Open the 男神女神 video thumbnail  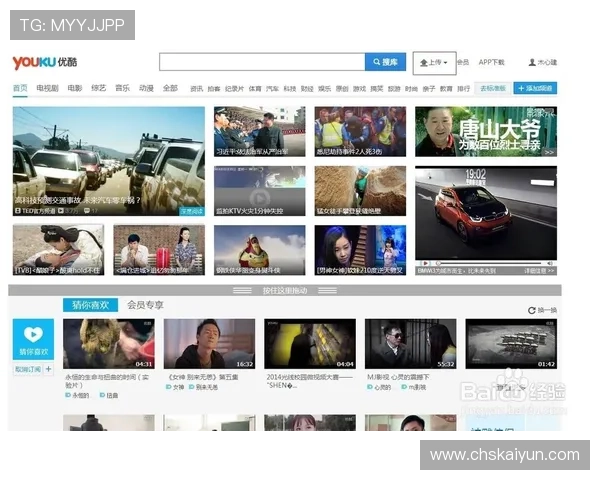tap(360, 250)
